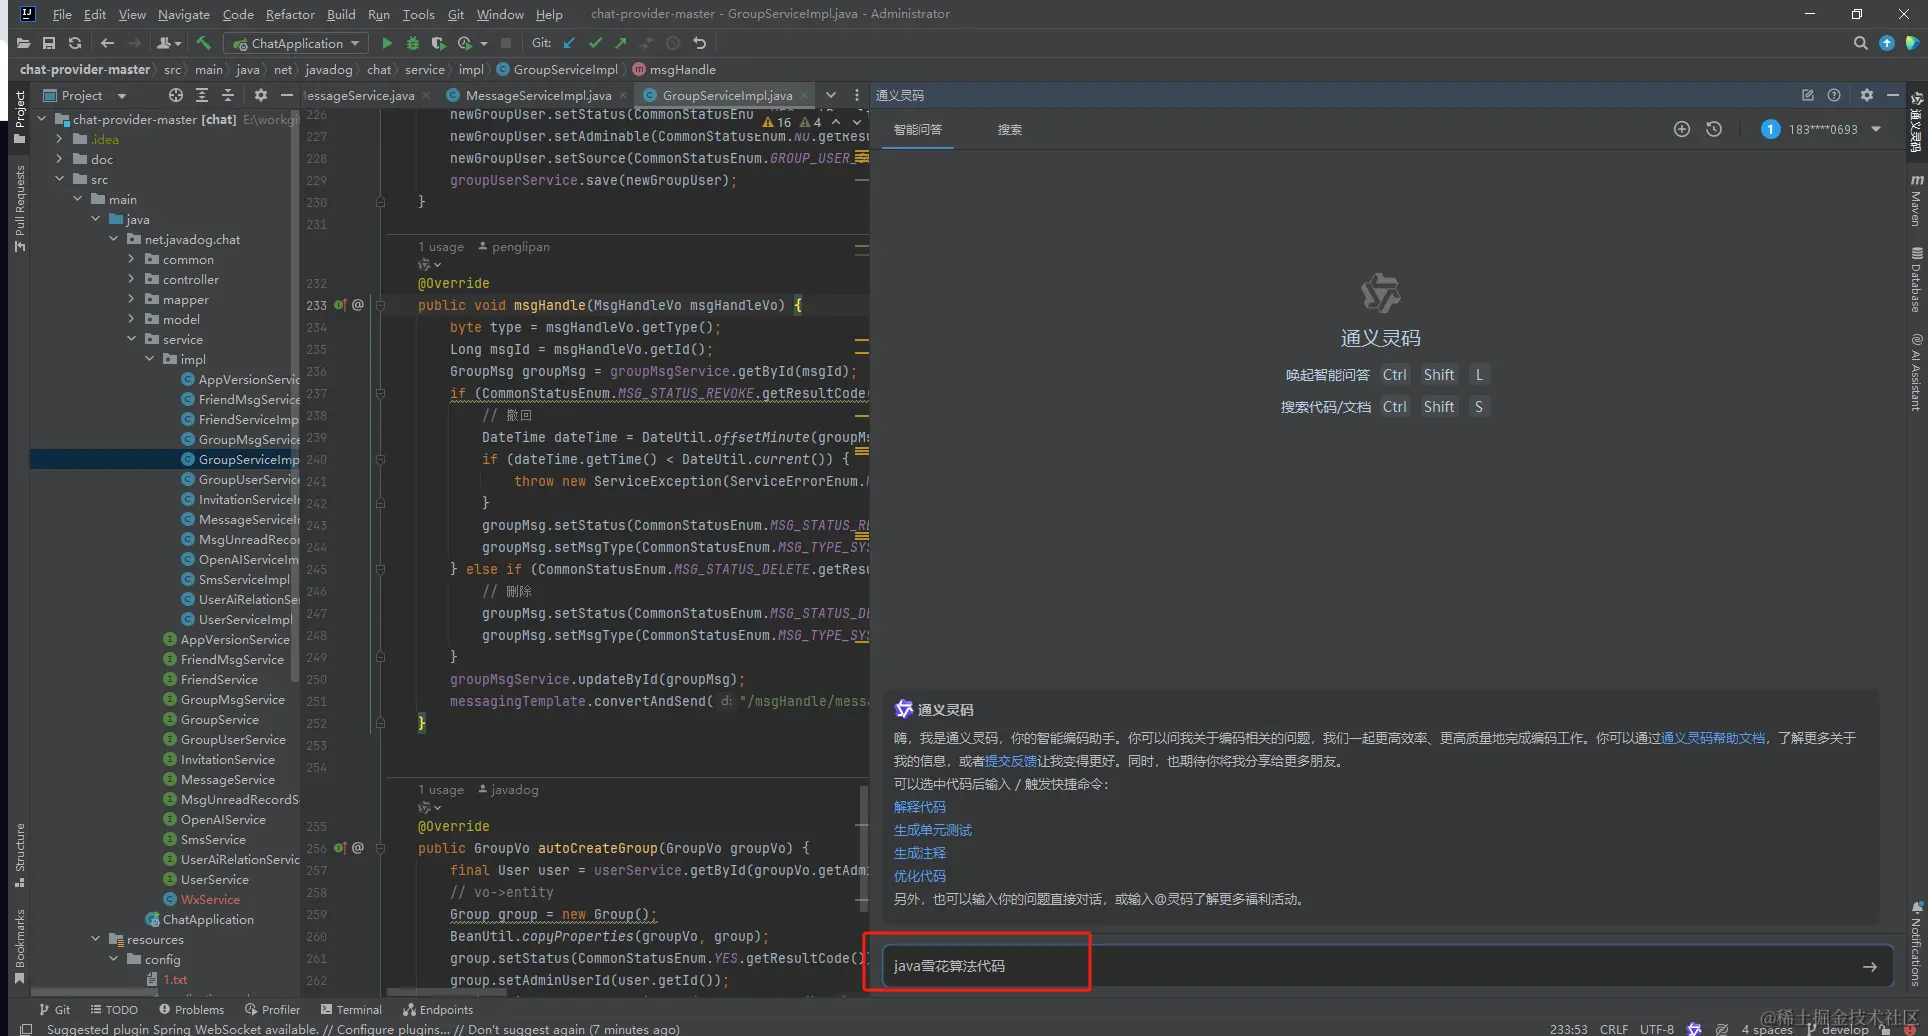The width and height of the screenshot is (1928, 1036).
Task: Open the Maven side tool window
Action: 1916,200
